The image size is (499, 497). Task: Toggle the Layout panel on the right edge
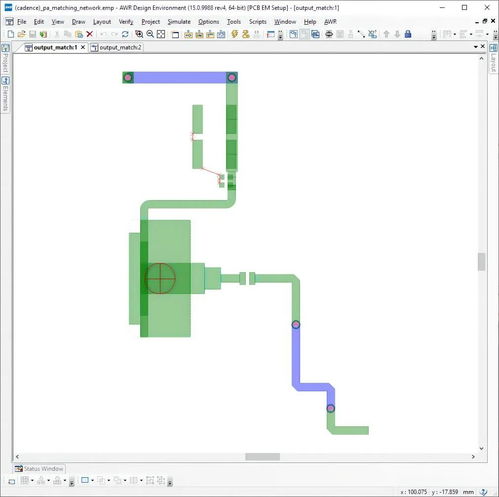pyautogui.click(x=493, y=59)
